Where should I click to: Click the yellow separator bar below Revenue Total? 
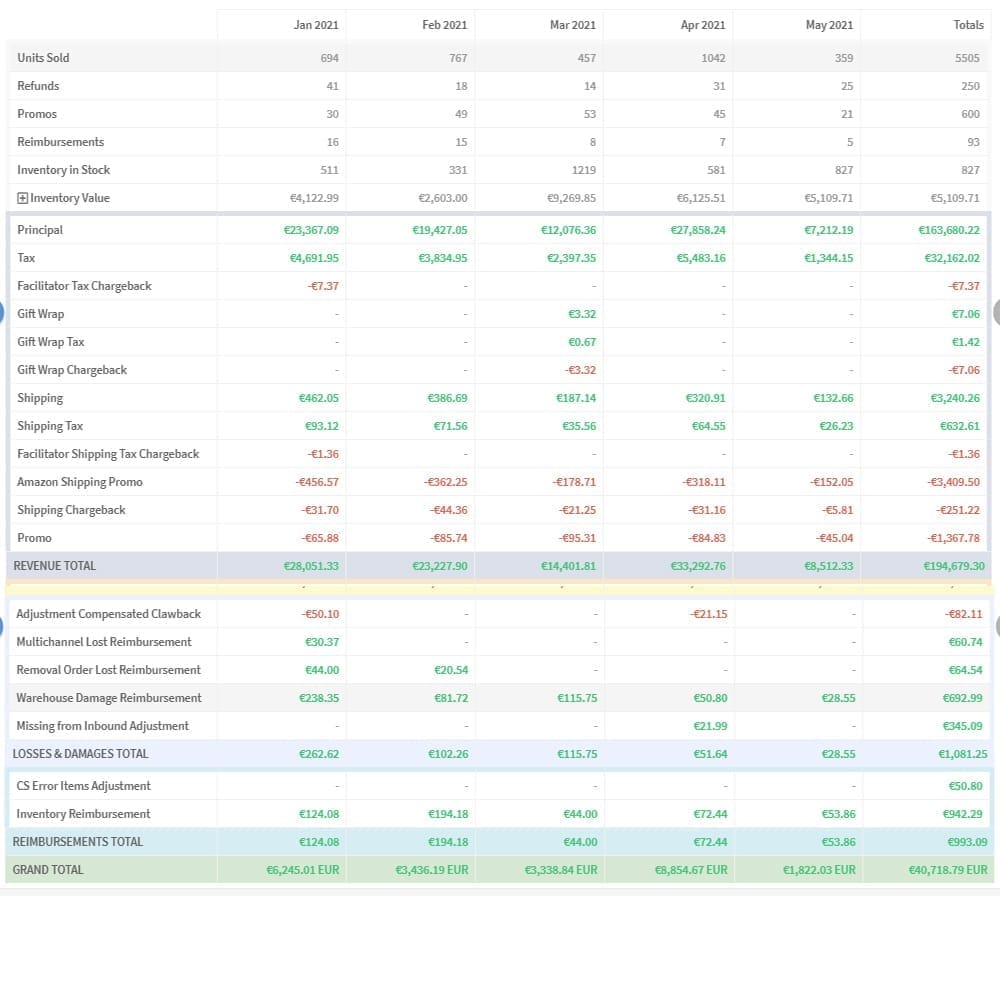point(500,589)
